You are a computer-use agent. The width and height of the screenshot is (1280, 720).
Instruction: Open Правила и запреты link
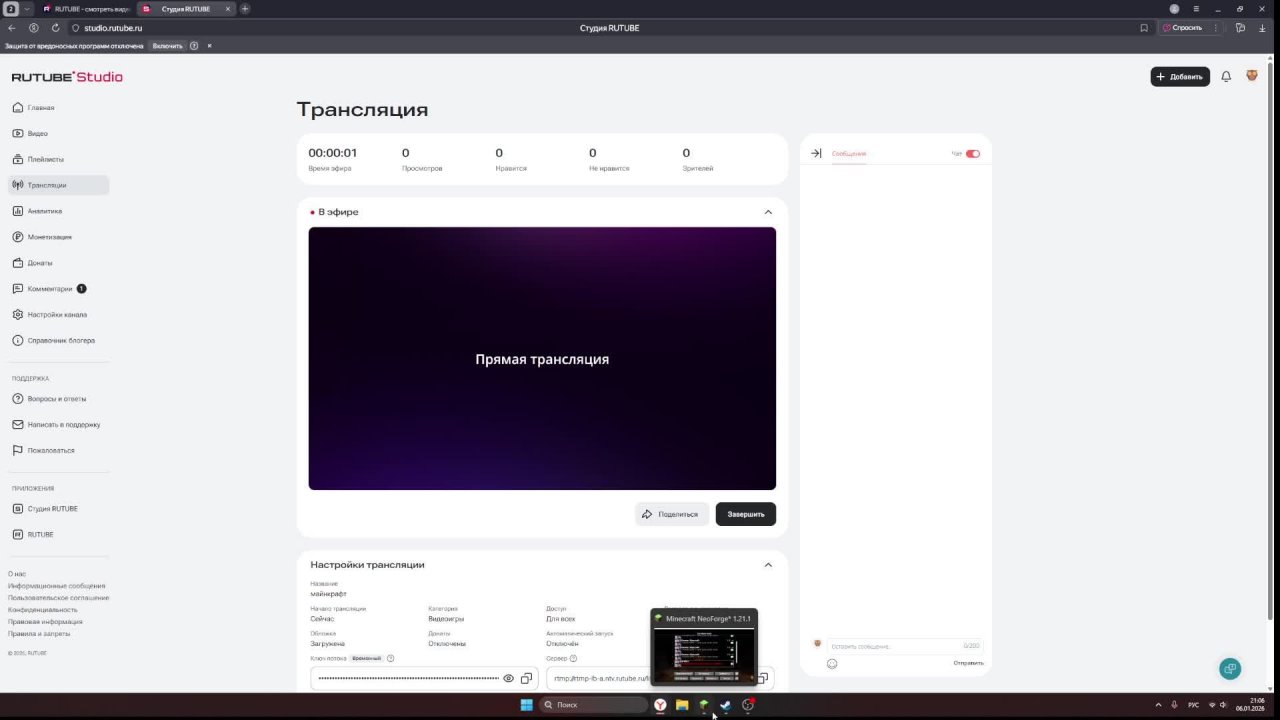[x=39, y=634]
